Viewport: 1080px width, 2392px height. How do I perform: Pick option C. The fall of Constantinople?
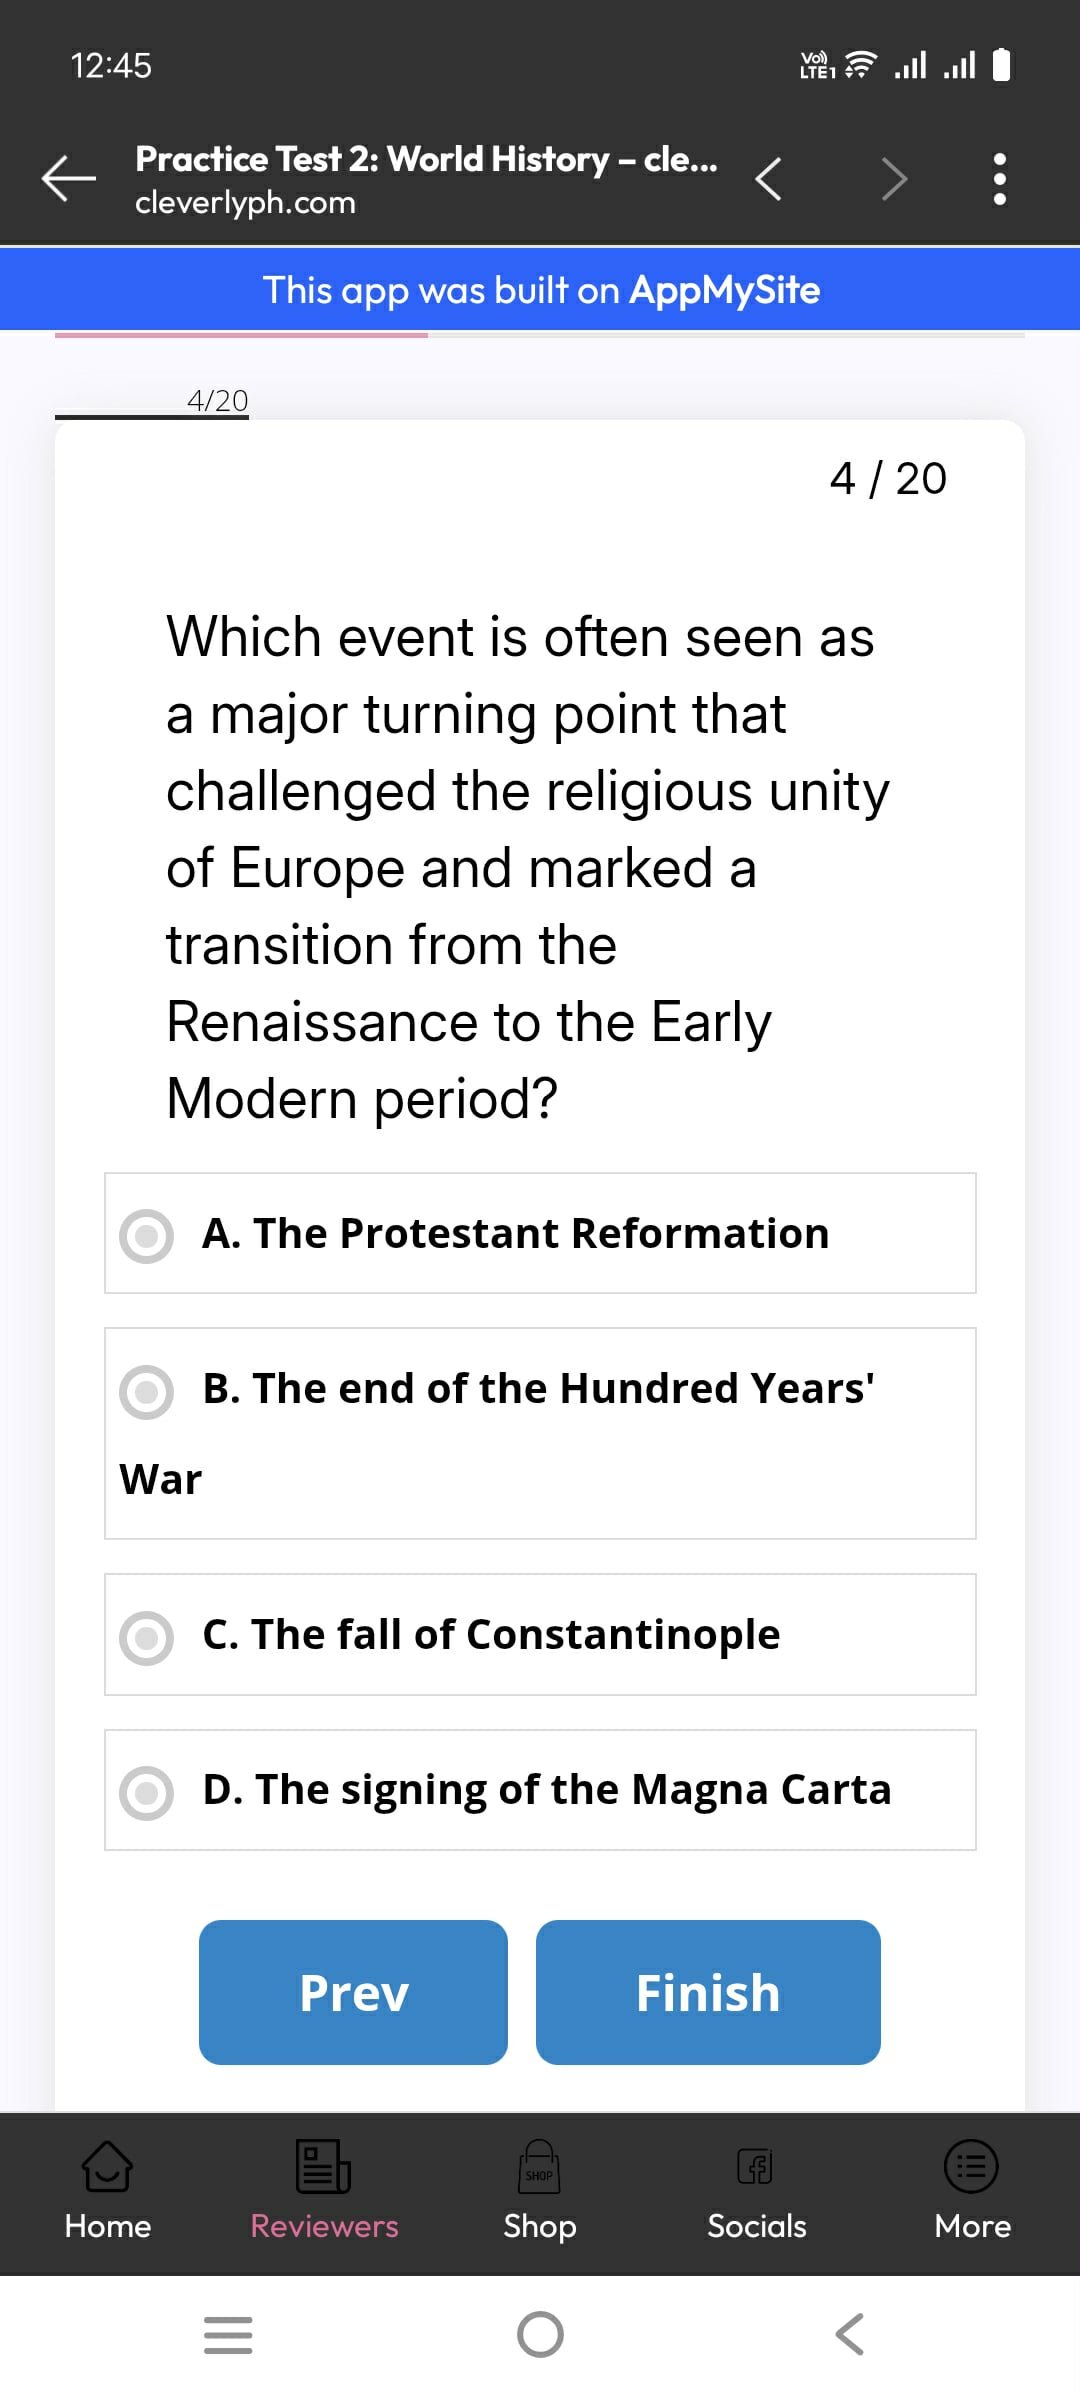(x=147, y=1637)
